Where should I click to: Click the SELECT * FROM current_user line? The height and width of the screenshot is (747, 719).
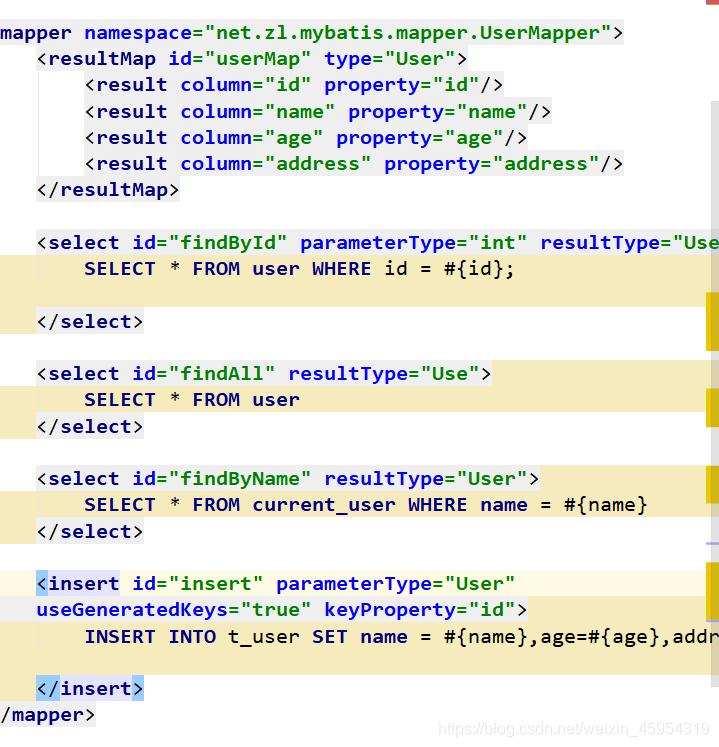pos(365,505)
